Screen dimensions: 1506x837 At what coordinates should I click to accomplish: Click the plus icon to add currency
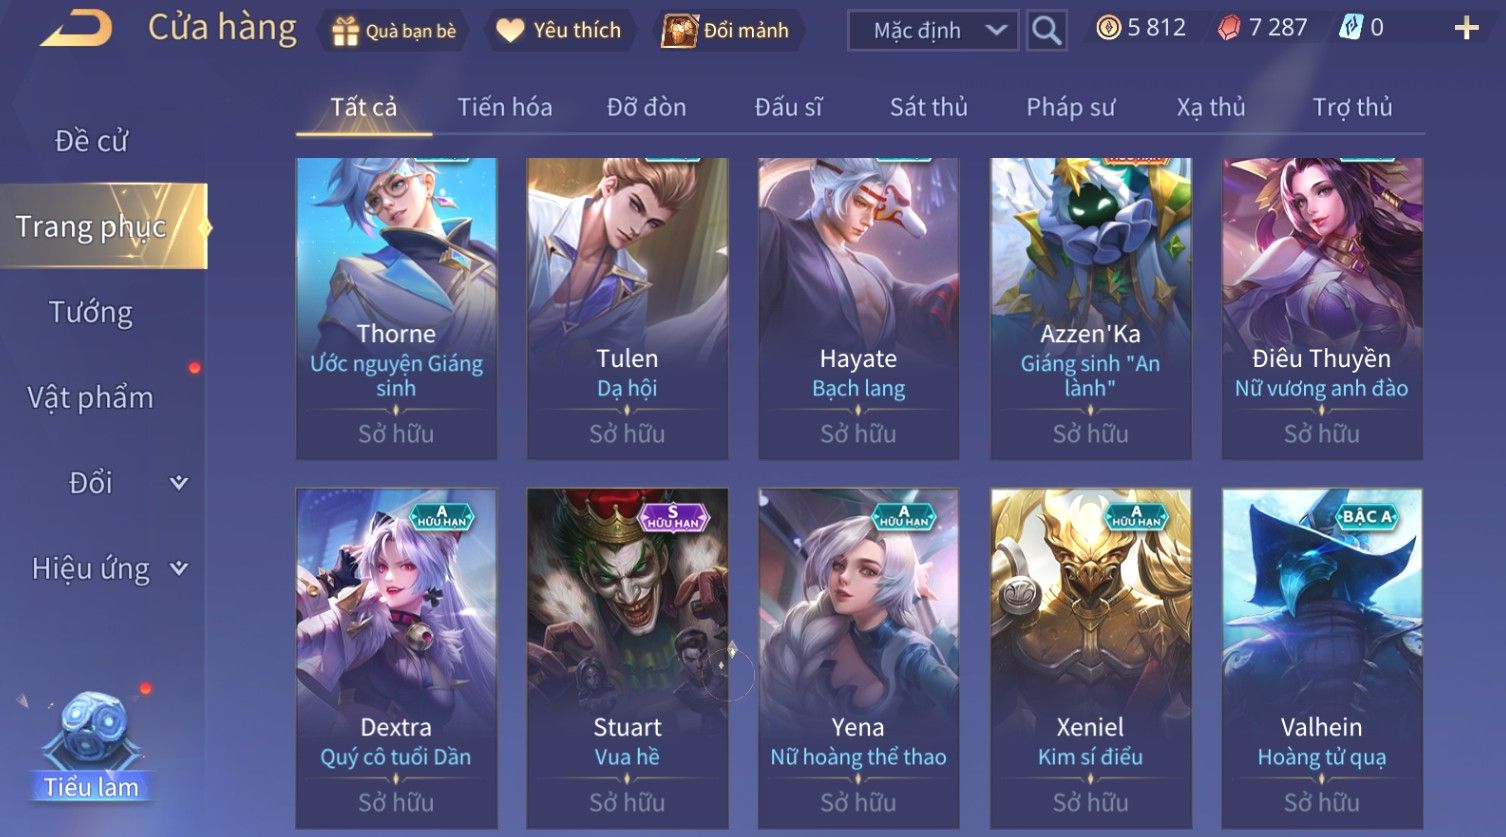click(1466, 29)
